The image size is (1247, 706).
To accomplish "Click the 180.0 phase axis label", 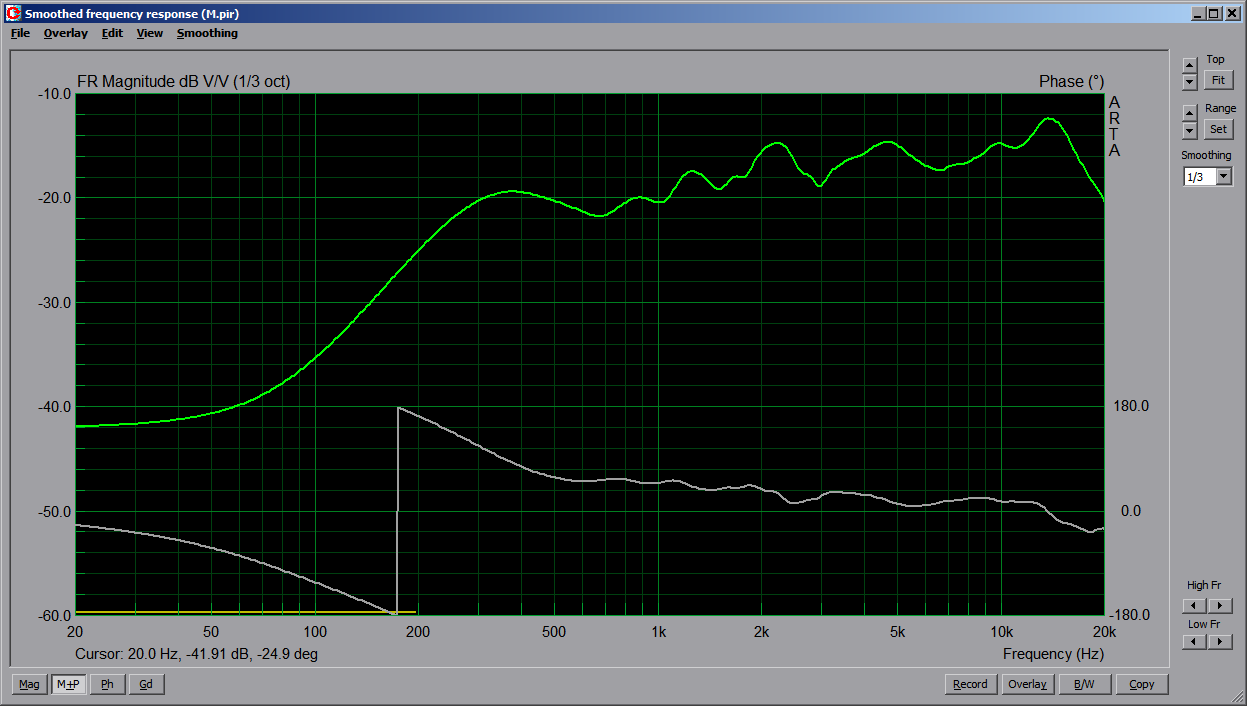I will 1131,406.
